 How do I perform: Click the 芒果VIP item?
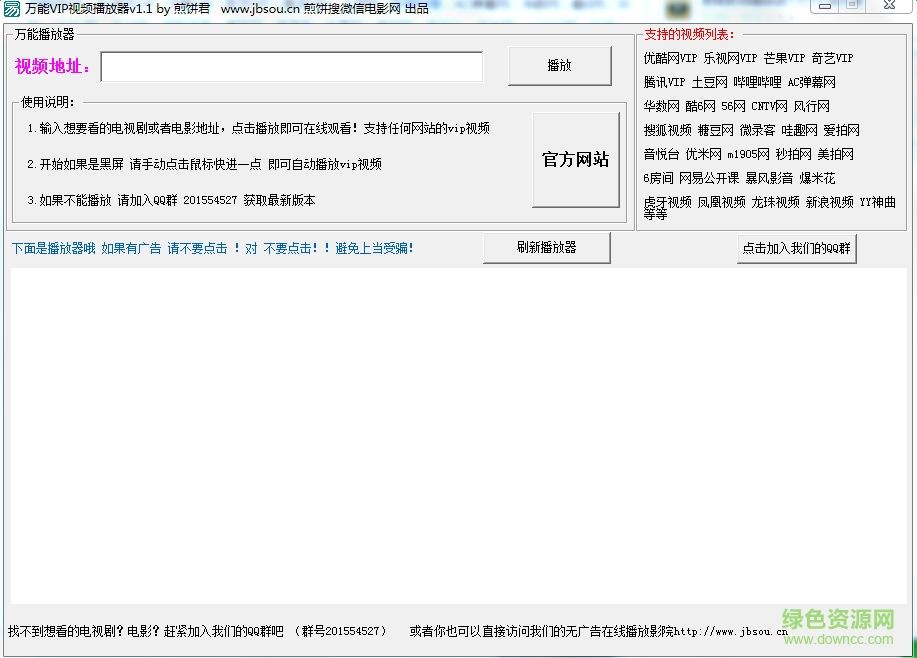click(783, 58)
